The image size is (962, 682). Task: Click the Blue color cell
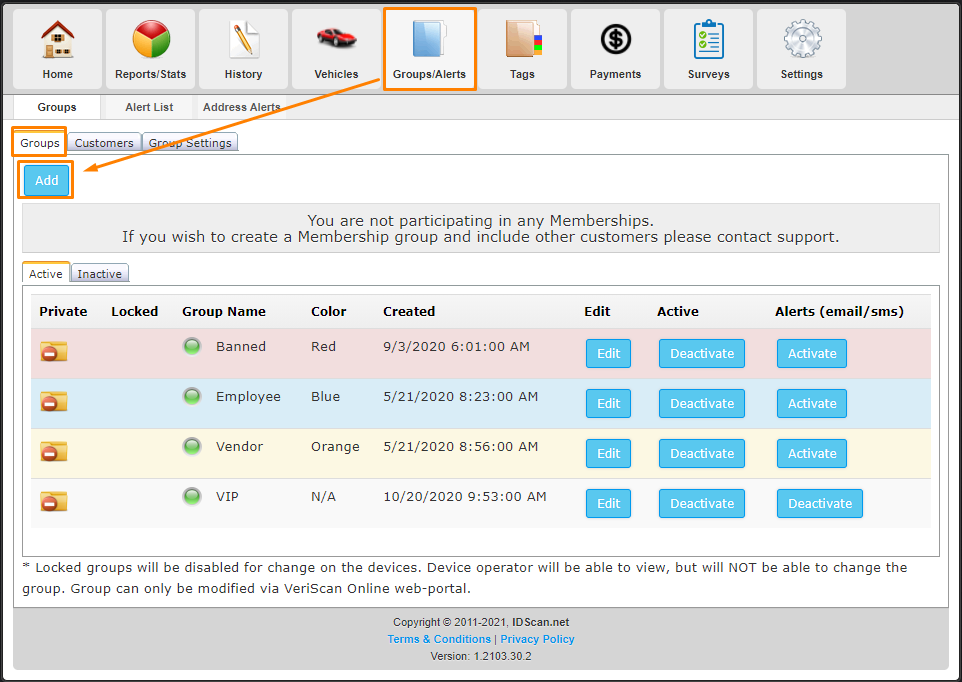[325, 397]
